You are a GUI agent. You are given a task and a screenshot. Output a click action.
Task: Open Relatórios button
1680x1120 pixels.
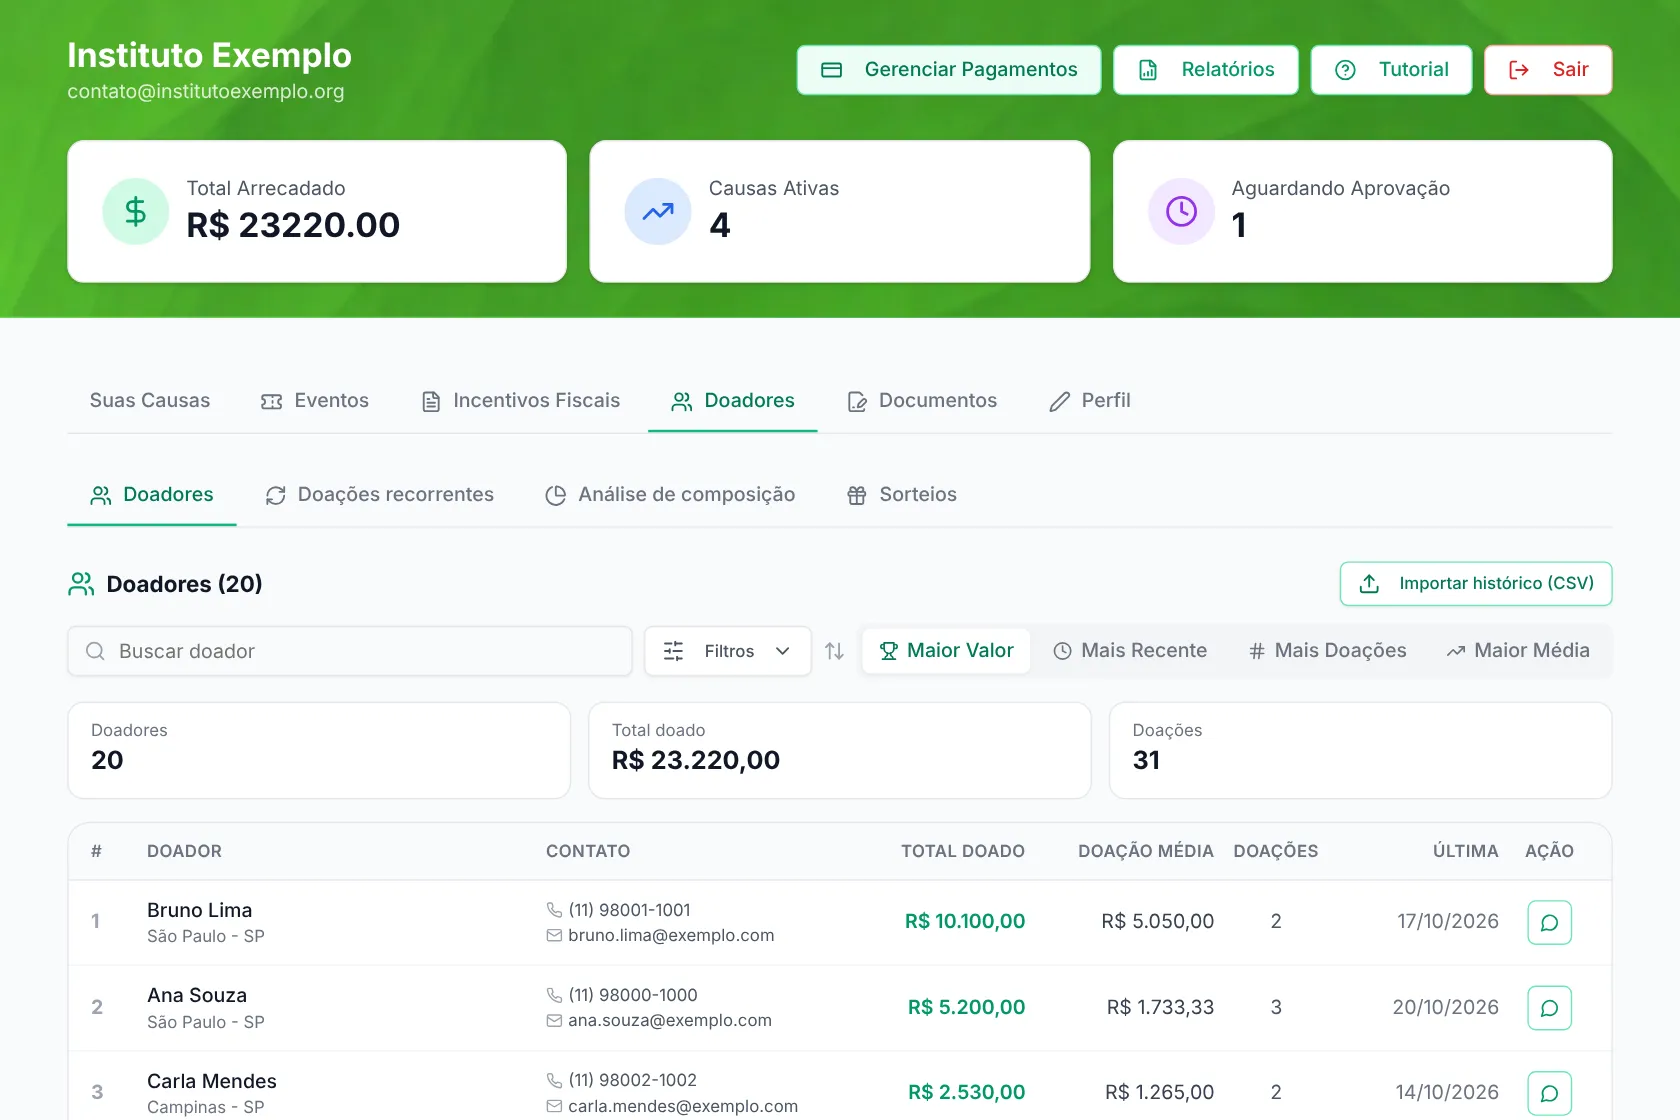(1206, 70)
